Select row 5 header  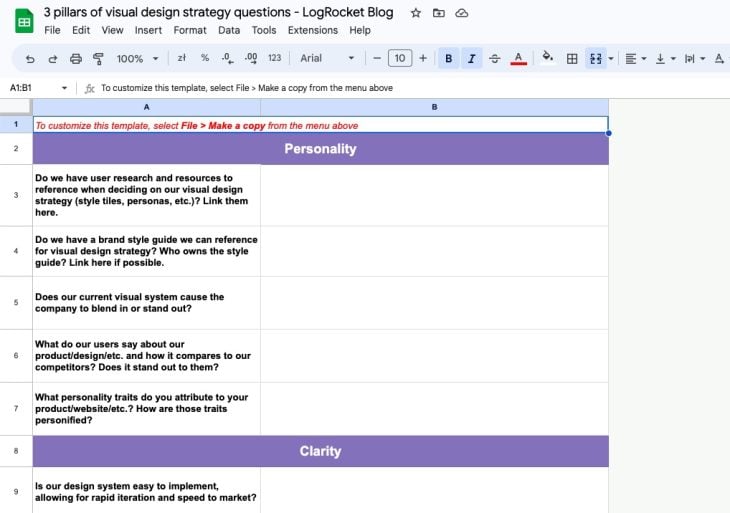[16, 303]
